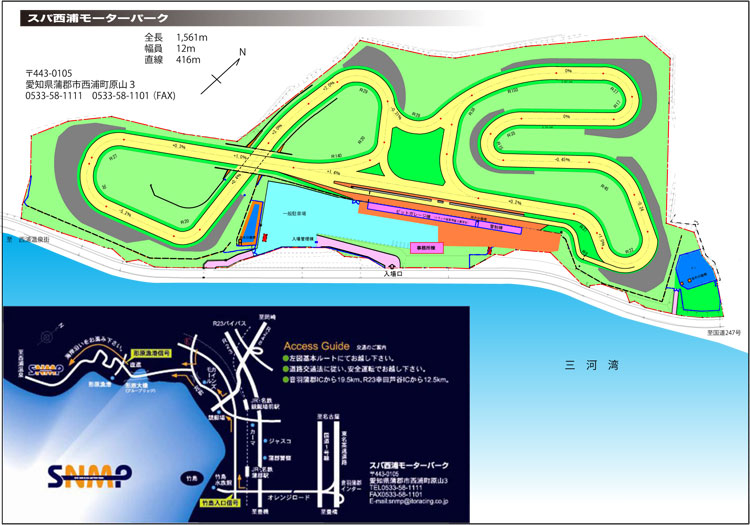Click the blue pond at the circuit's east end
The height and width of the screenshot is (525, 750).
point(695,269)
